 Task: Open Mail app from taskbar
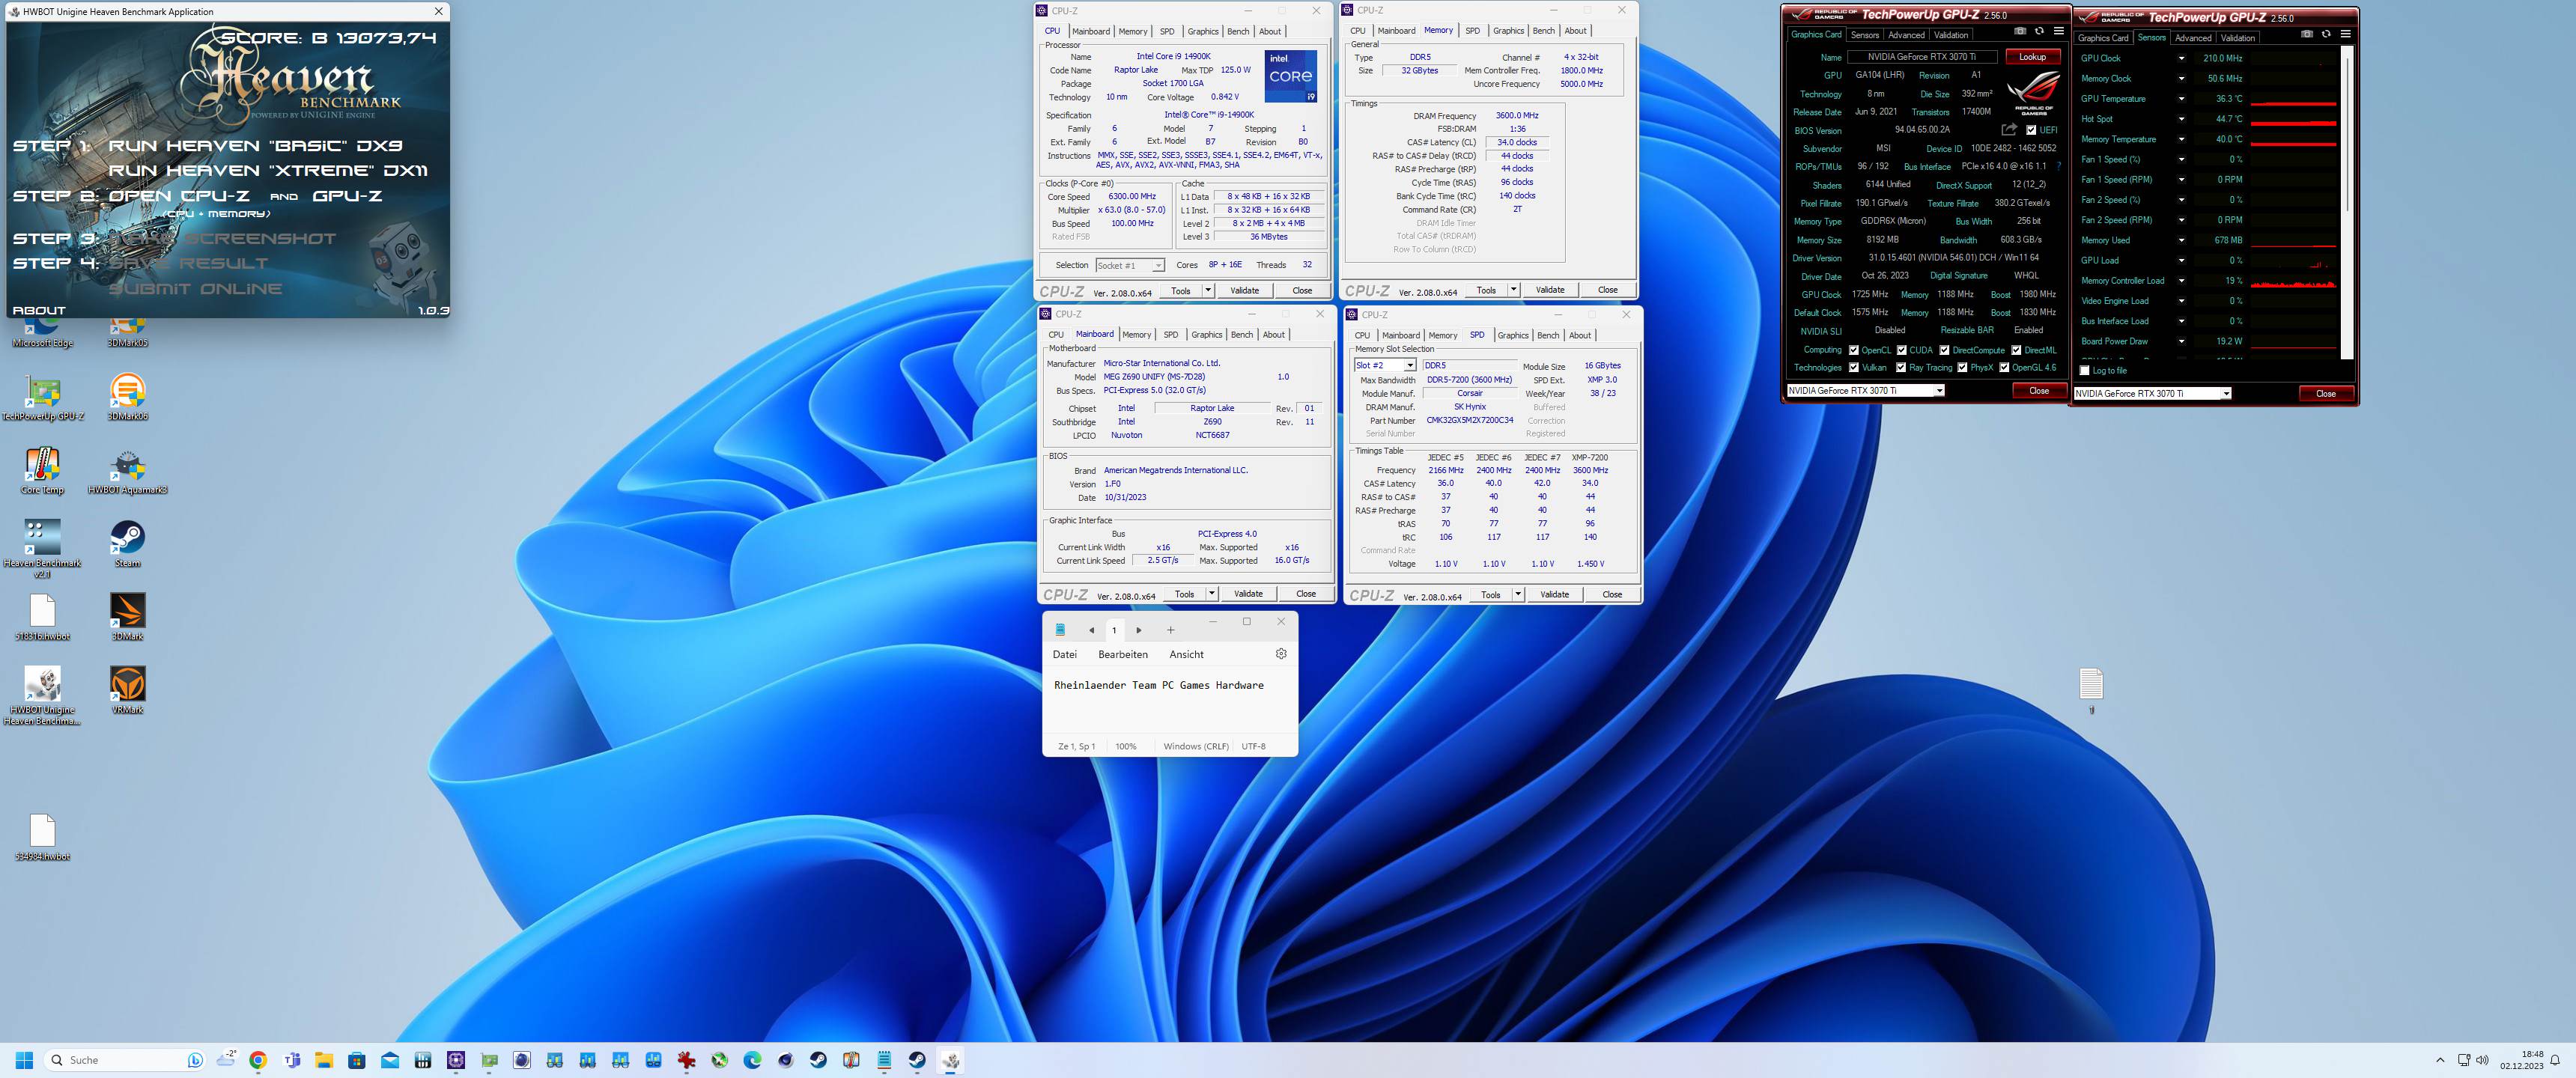pyautogui.click(x=390, y=1060)
